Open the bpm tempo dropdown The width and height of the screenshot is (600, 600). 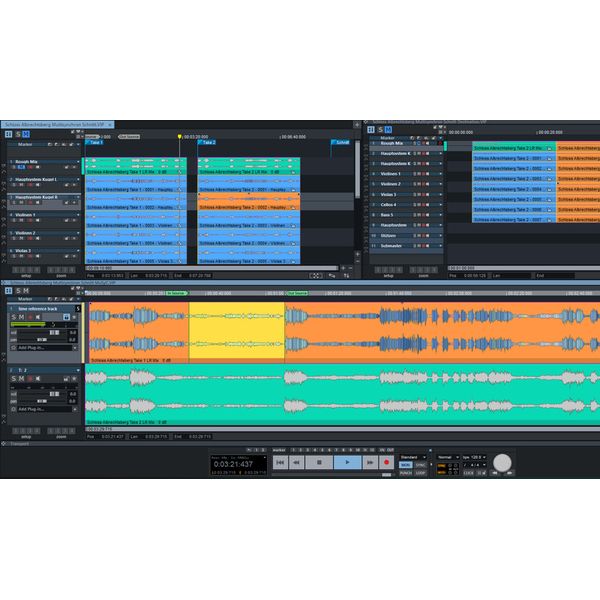pyautogui.click(x=474, y=457)
